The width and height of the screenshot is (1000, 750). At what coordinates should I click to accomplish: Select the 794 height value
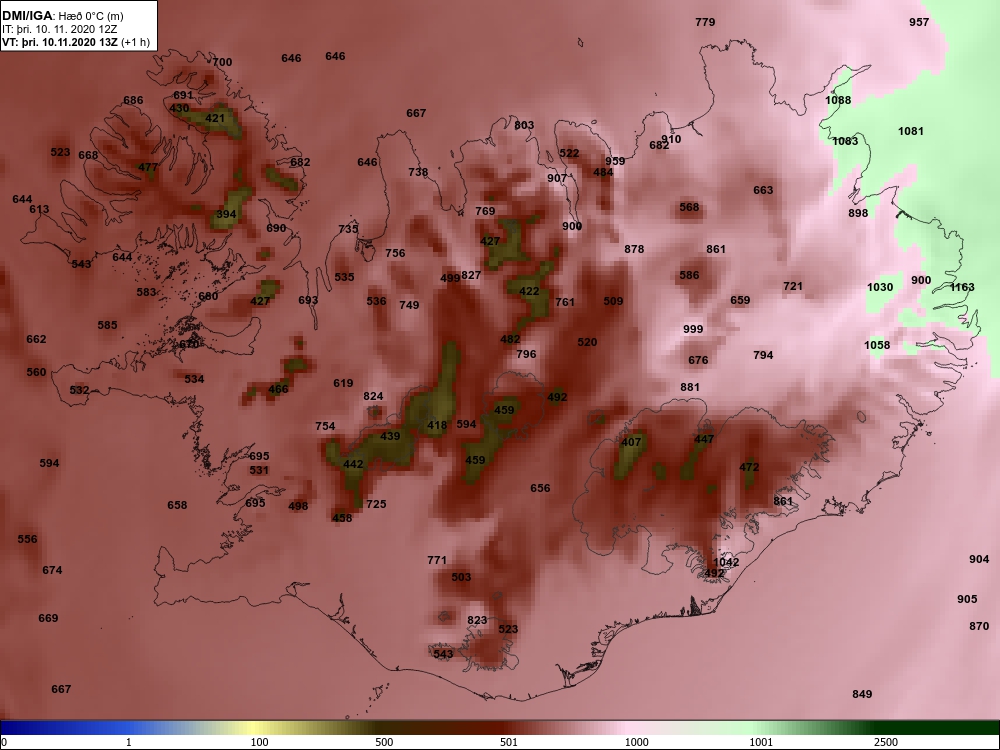pos(763,355)
